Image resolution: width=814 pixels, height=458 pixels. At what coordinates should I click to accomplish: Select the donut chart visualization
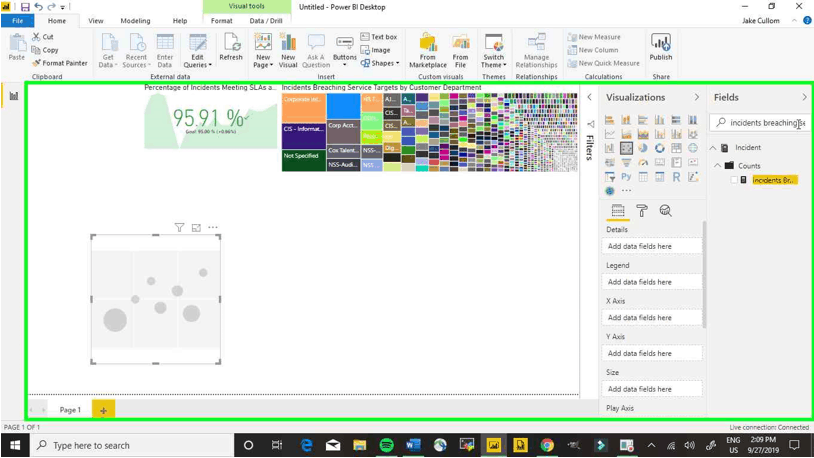click(x=659, y=148)
